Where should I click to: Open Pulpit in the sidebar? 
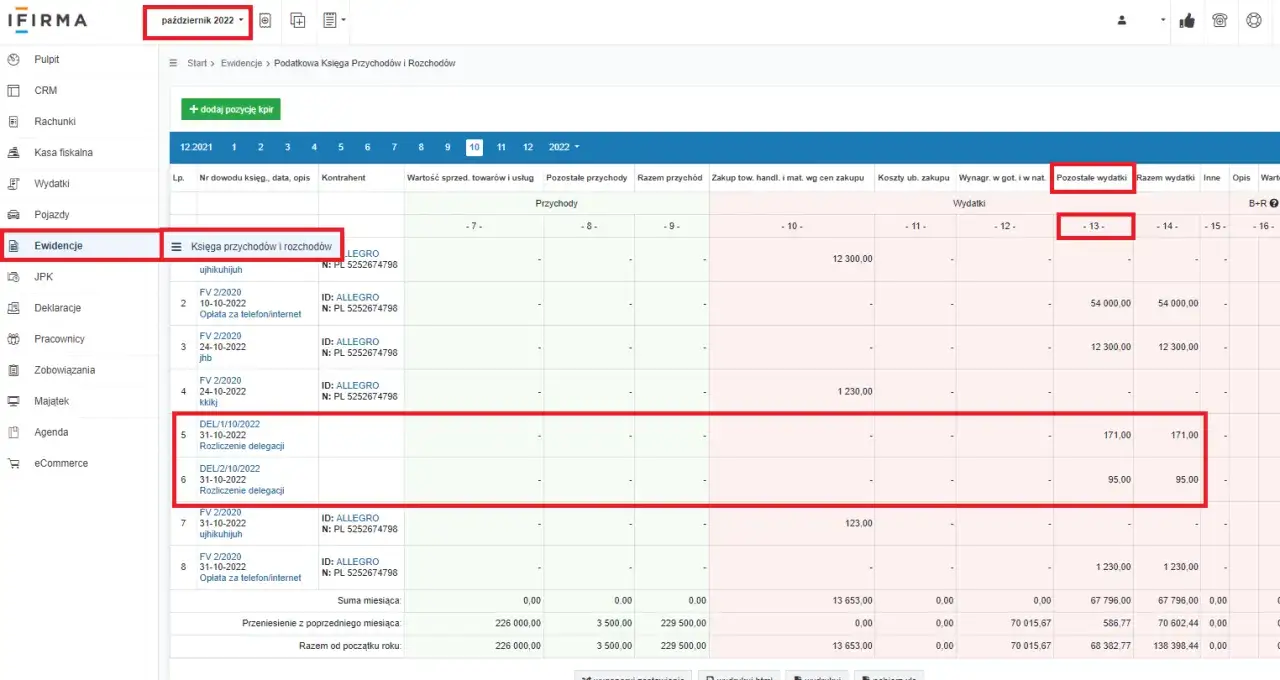coord(46,60)
